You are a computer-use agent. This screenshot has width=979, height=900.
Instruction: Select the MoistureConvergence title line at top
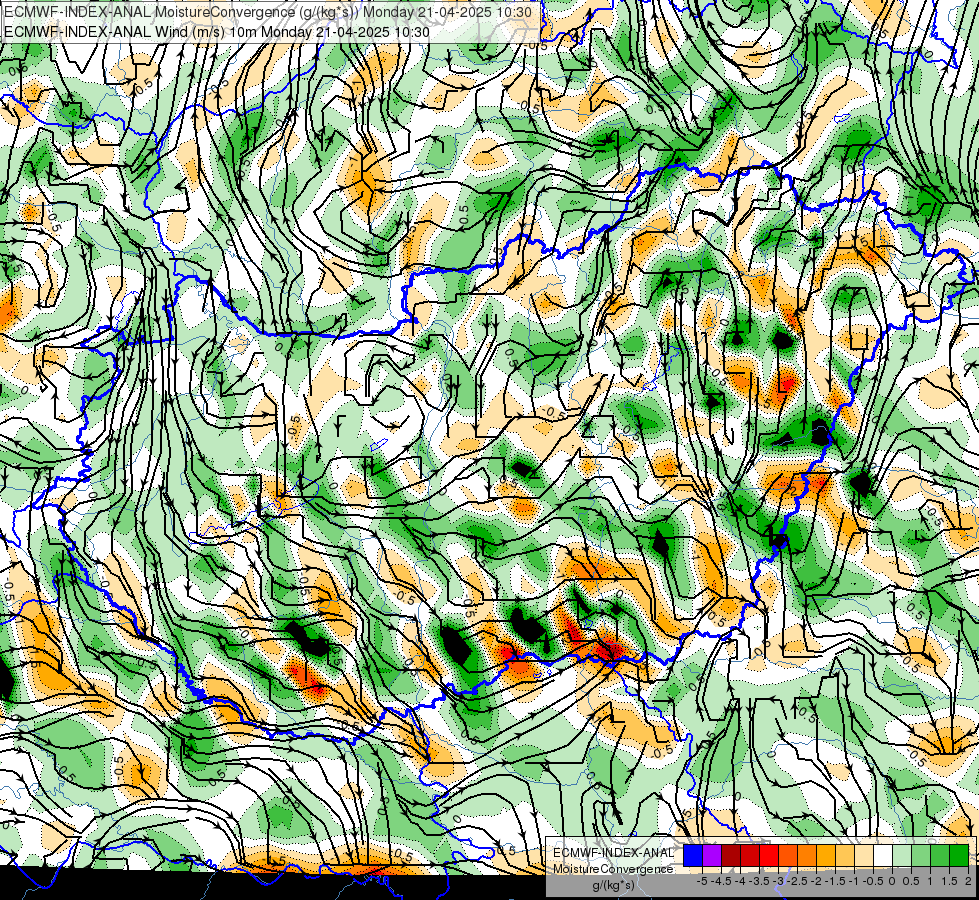pyautogui.click(x=268, y=12)
